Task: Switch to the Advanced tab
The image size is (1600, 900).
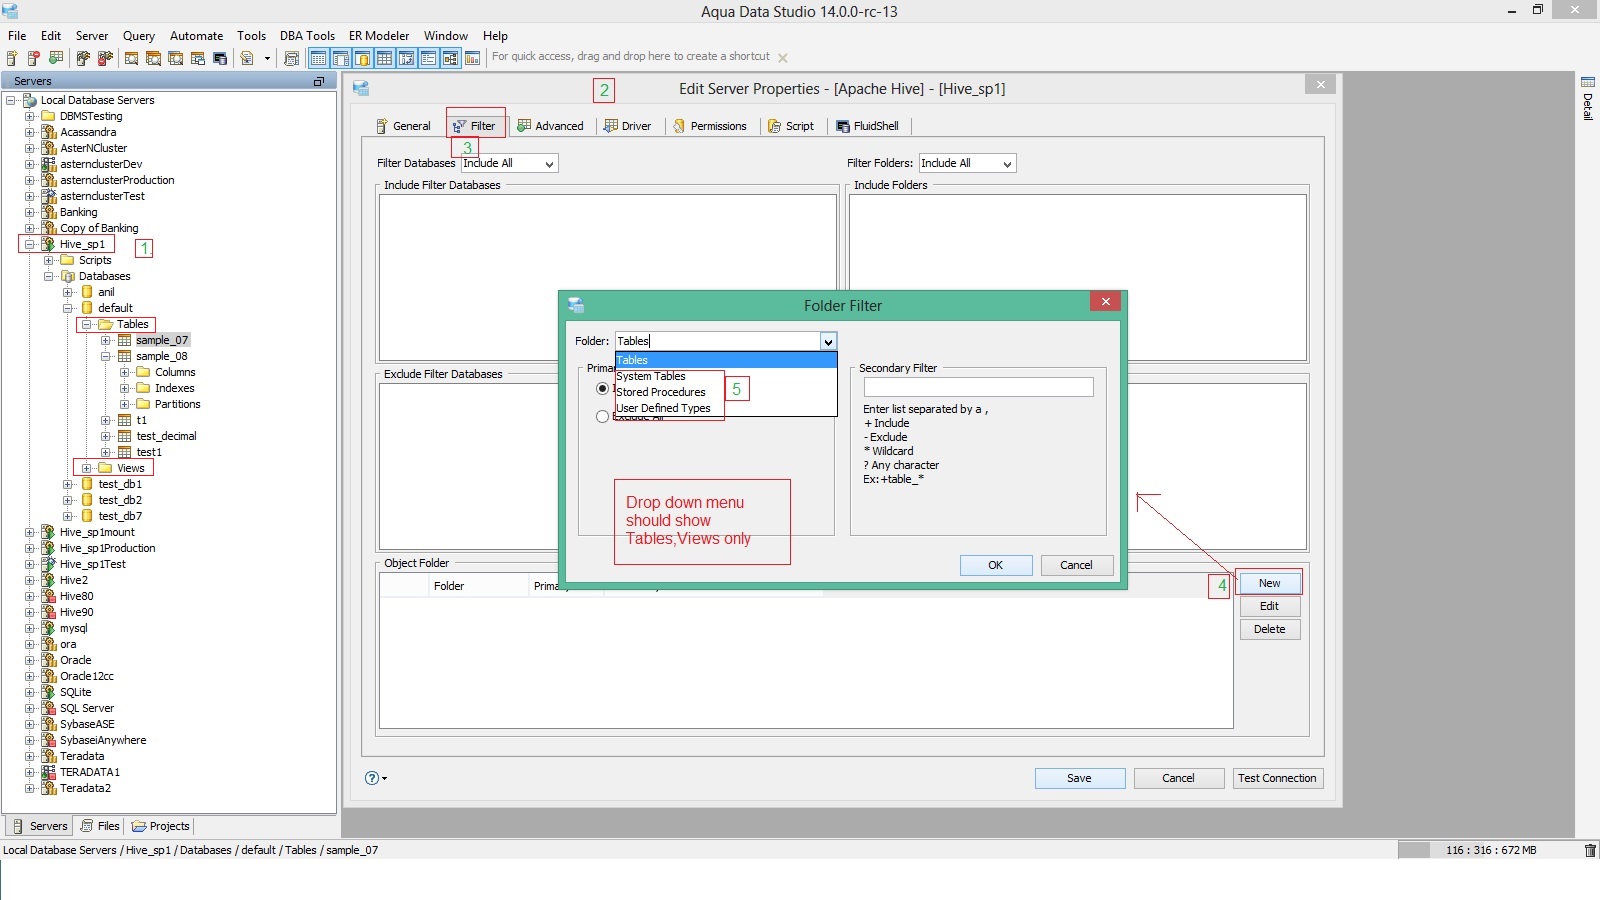Action: point(551,126)
